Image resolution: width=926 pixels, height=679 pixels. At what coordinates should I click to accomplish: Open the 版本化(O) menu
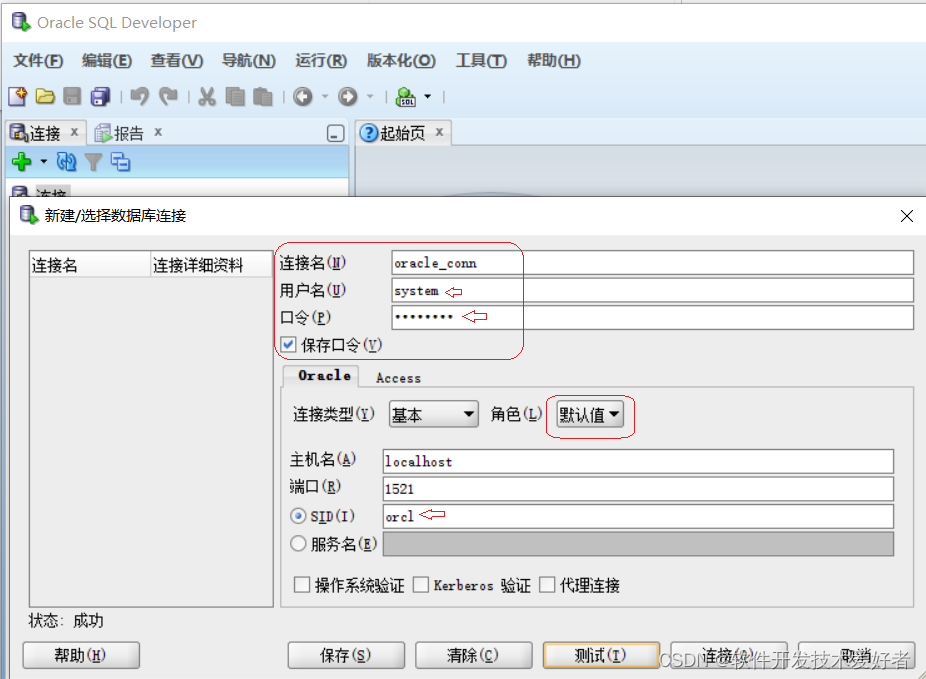click(x=401, y=60)
